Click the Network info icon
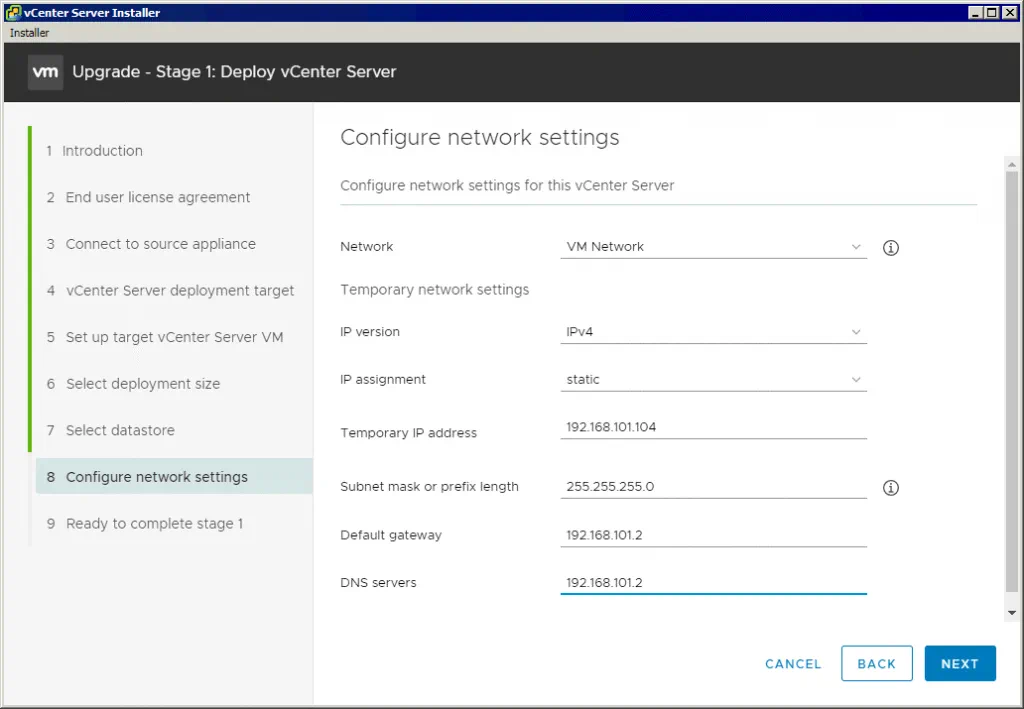The width and height of the screenshot is (1024, 709). tap(890, 247)
